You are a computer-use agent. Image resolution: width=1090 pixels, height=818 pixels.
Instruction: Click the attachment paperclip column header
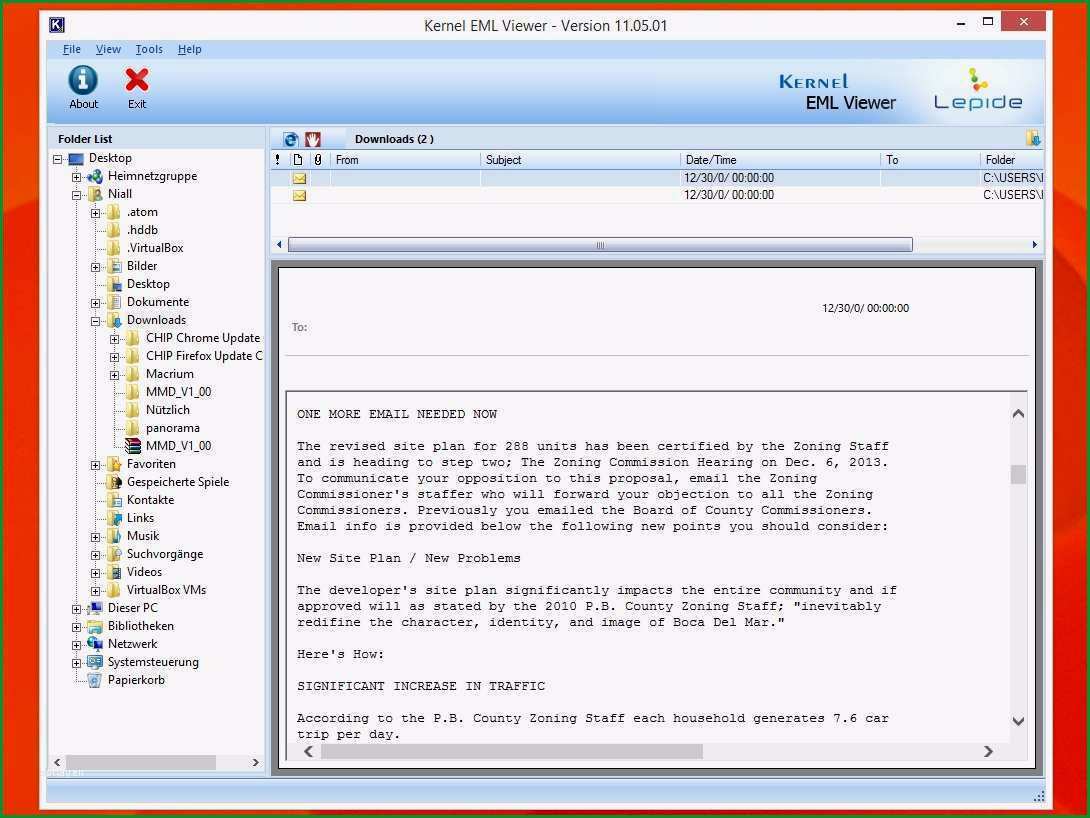pyautogui.click(x=318, y=160)
